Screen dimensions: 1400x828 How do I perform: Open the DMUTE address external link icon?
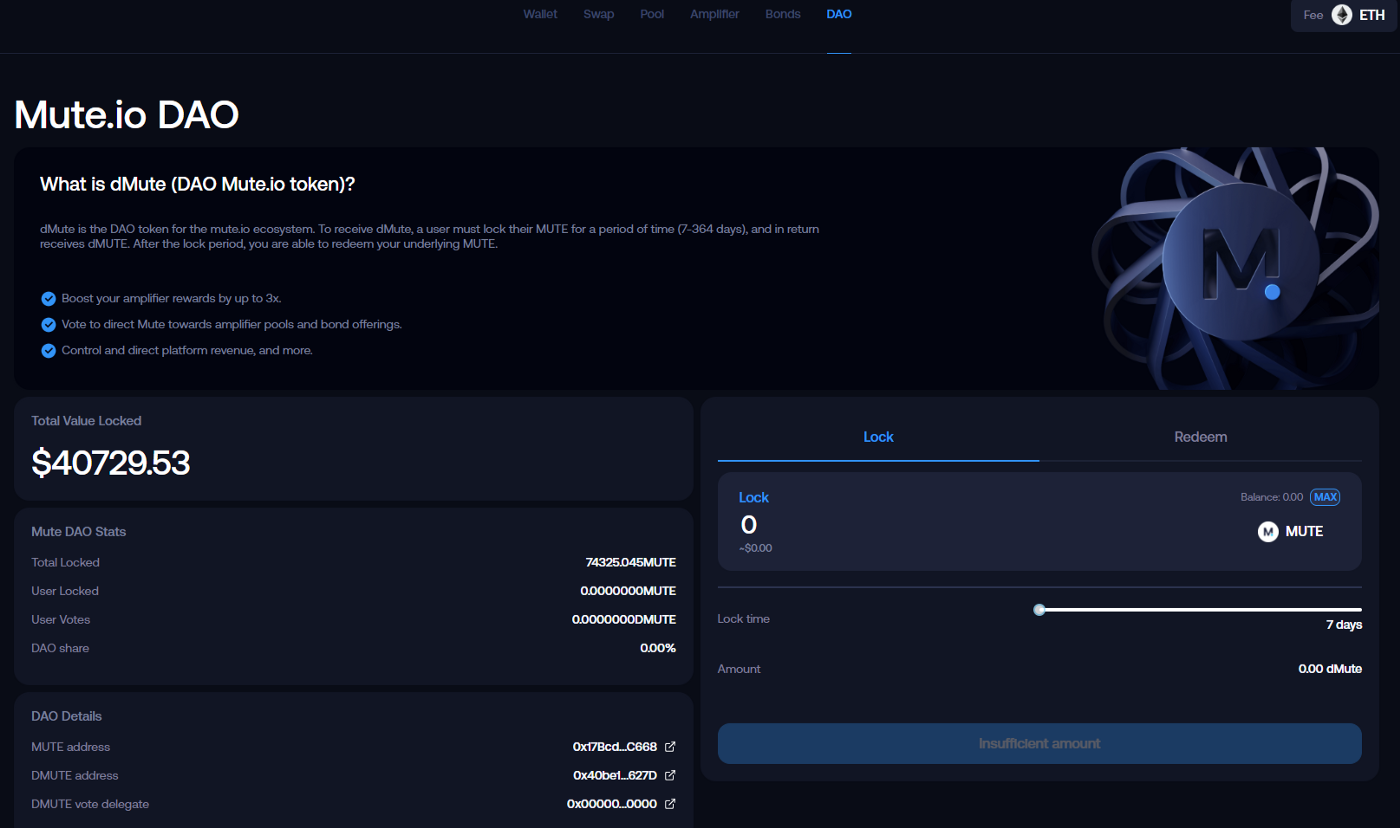point(670,775)
